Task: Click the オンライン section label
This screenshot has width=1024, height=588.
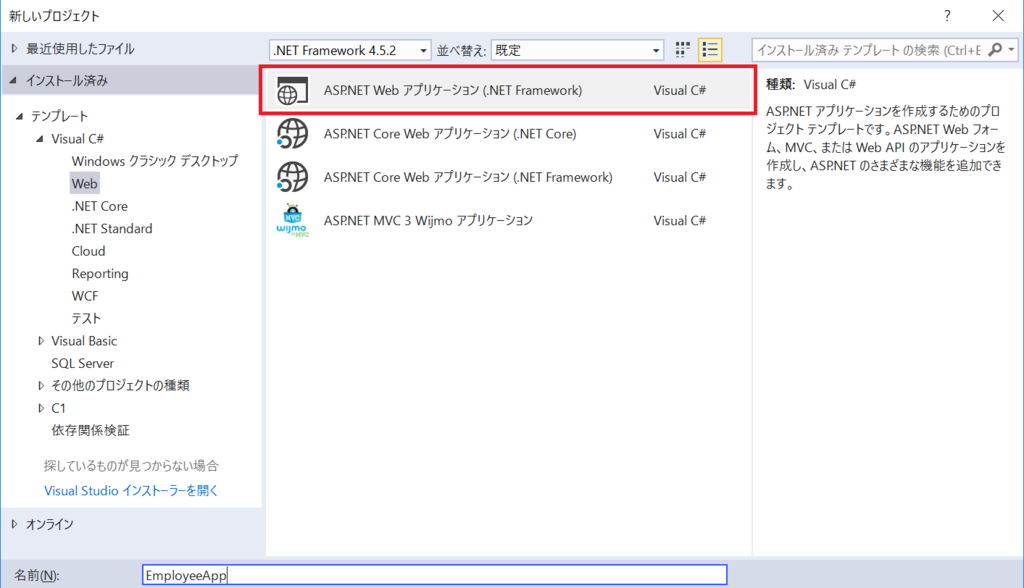Action: (50, 524)
